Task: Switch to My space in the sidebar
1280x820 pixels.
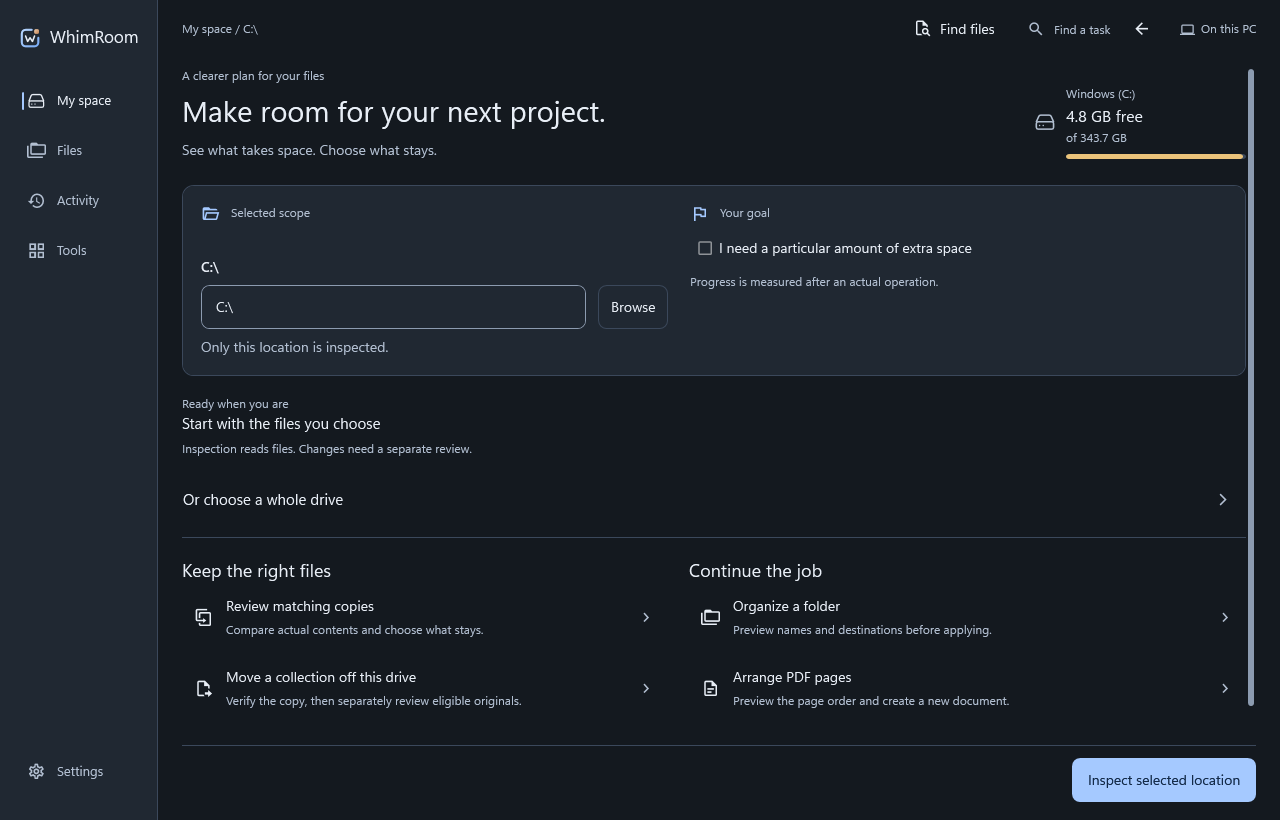Action: click(x=84, y=100)
